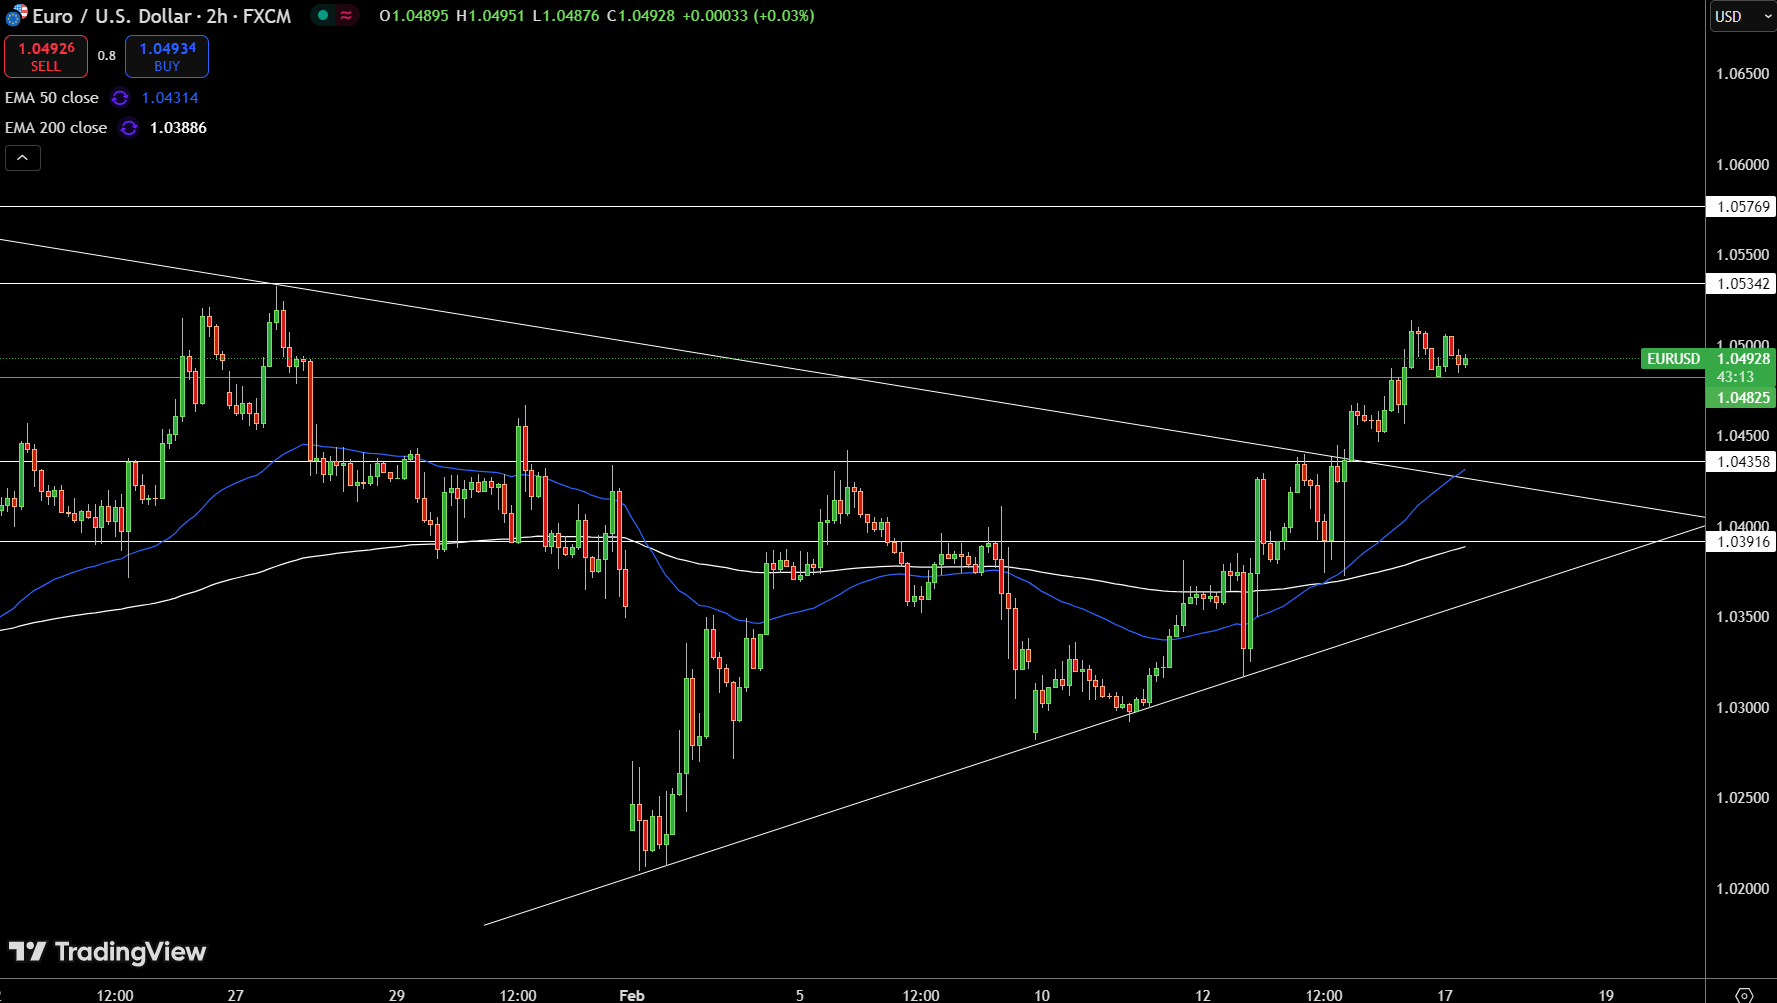Open the Euro / U.S. Dollar symbol title

click(161, 16)
